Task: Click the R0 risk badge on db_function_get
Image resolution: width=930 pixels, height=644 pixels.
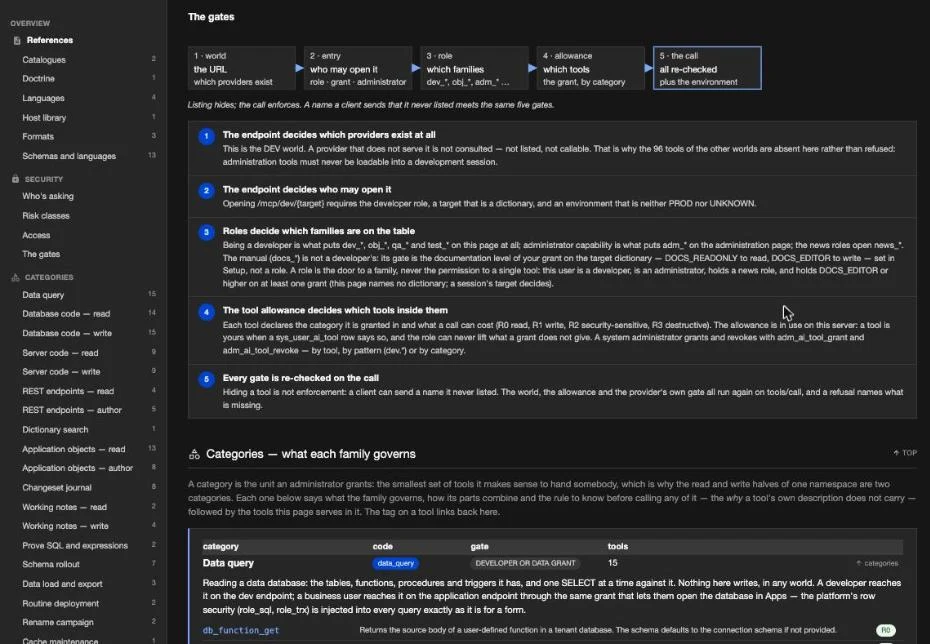Action: coord(886,630)
